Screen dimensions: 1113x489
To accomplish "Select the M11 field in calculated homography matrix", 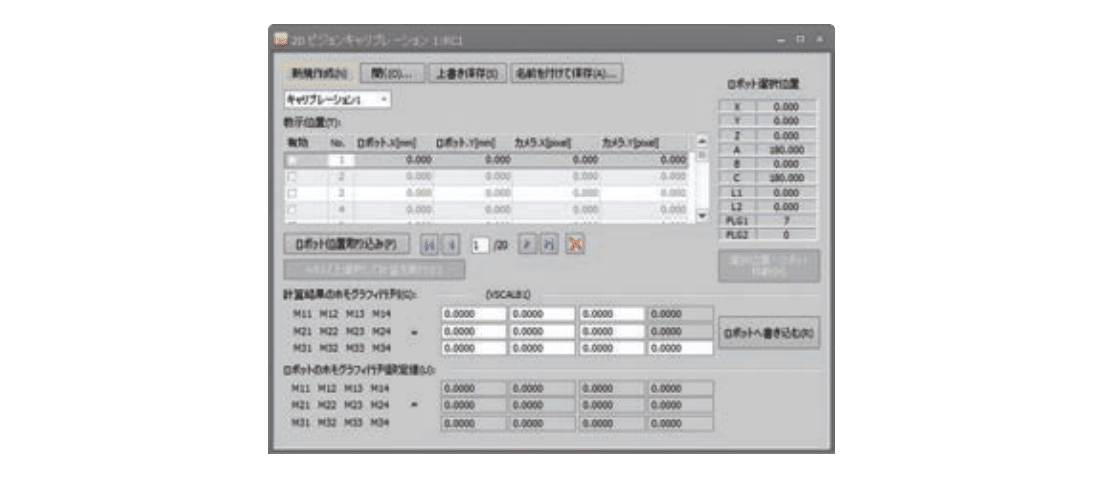I will pos(473,314).
